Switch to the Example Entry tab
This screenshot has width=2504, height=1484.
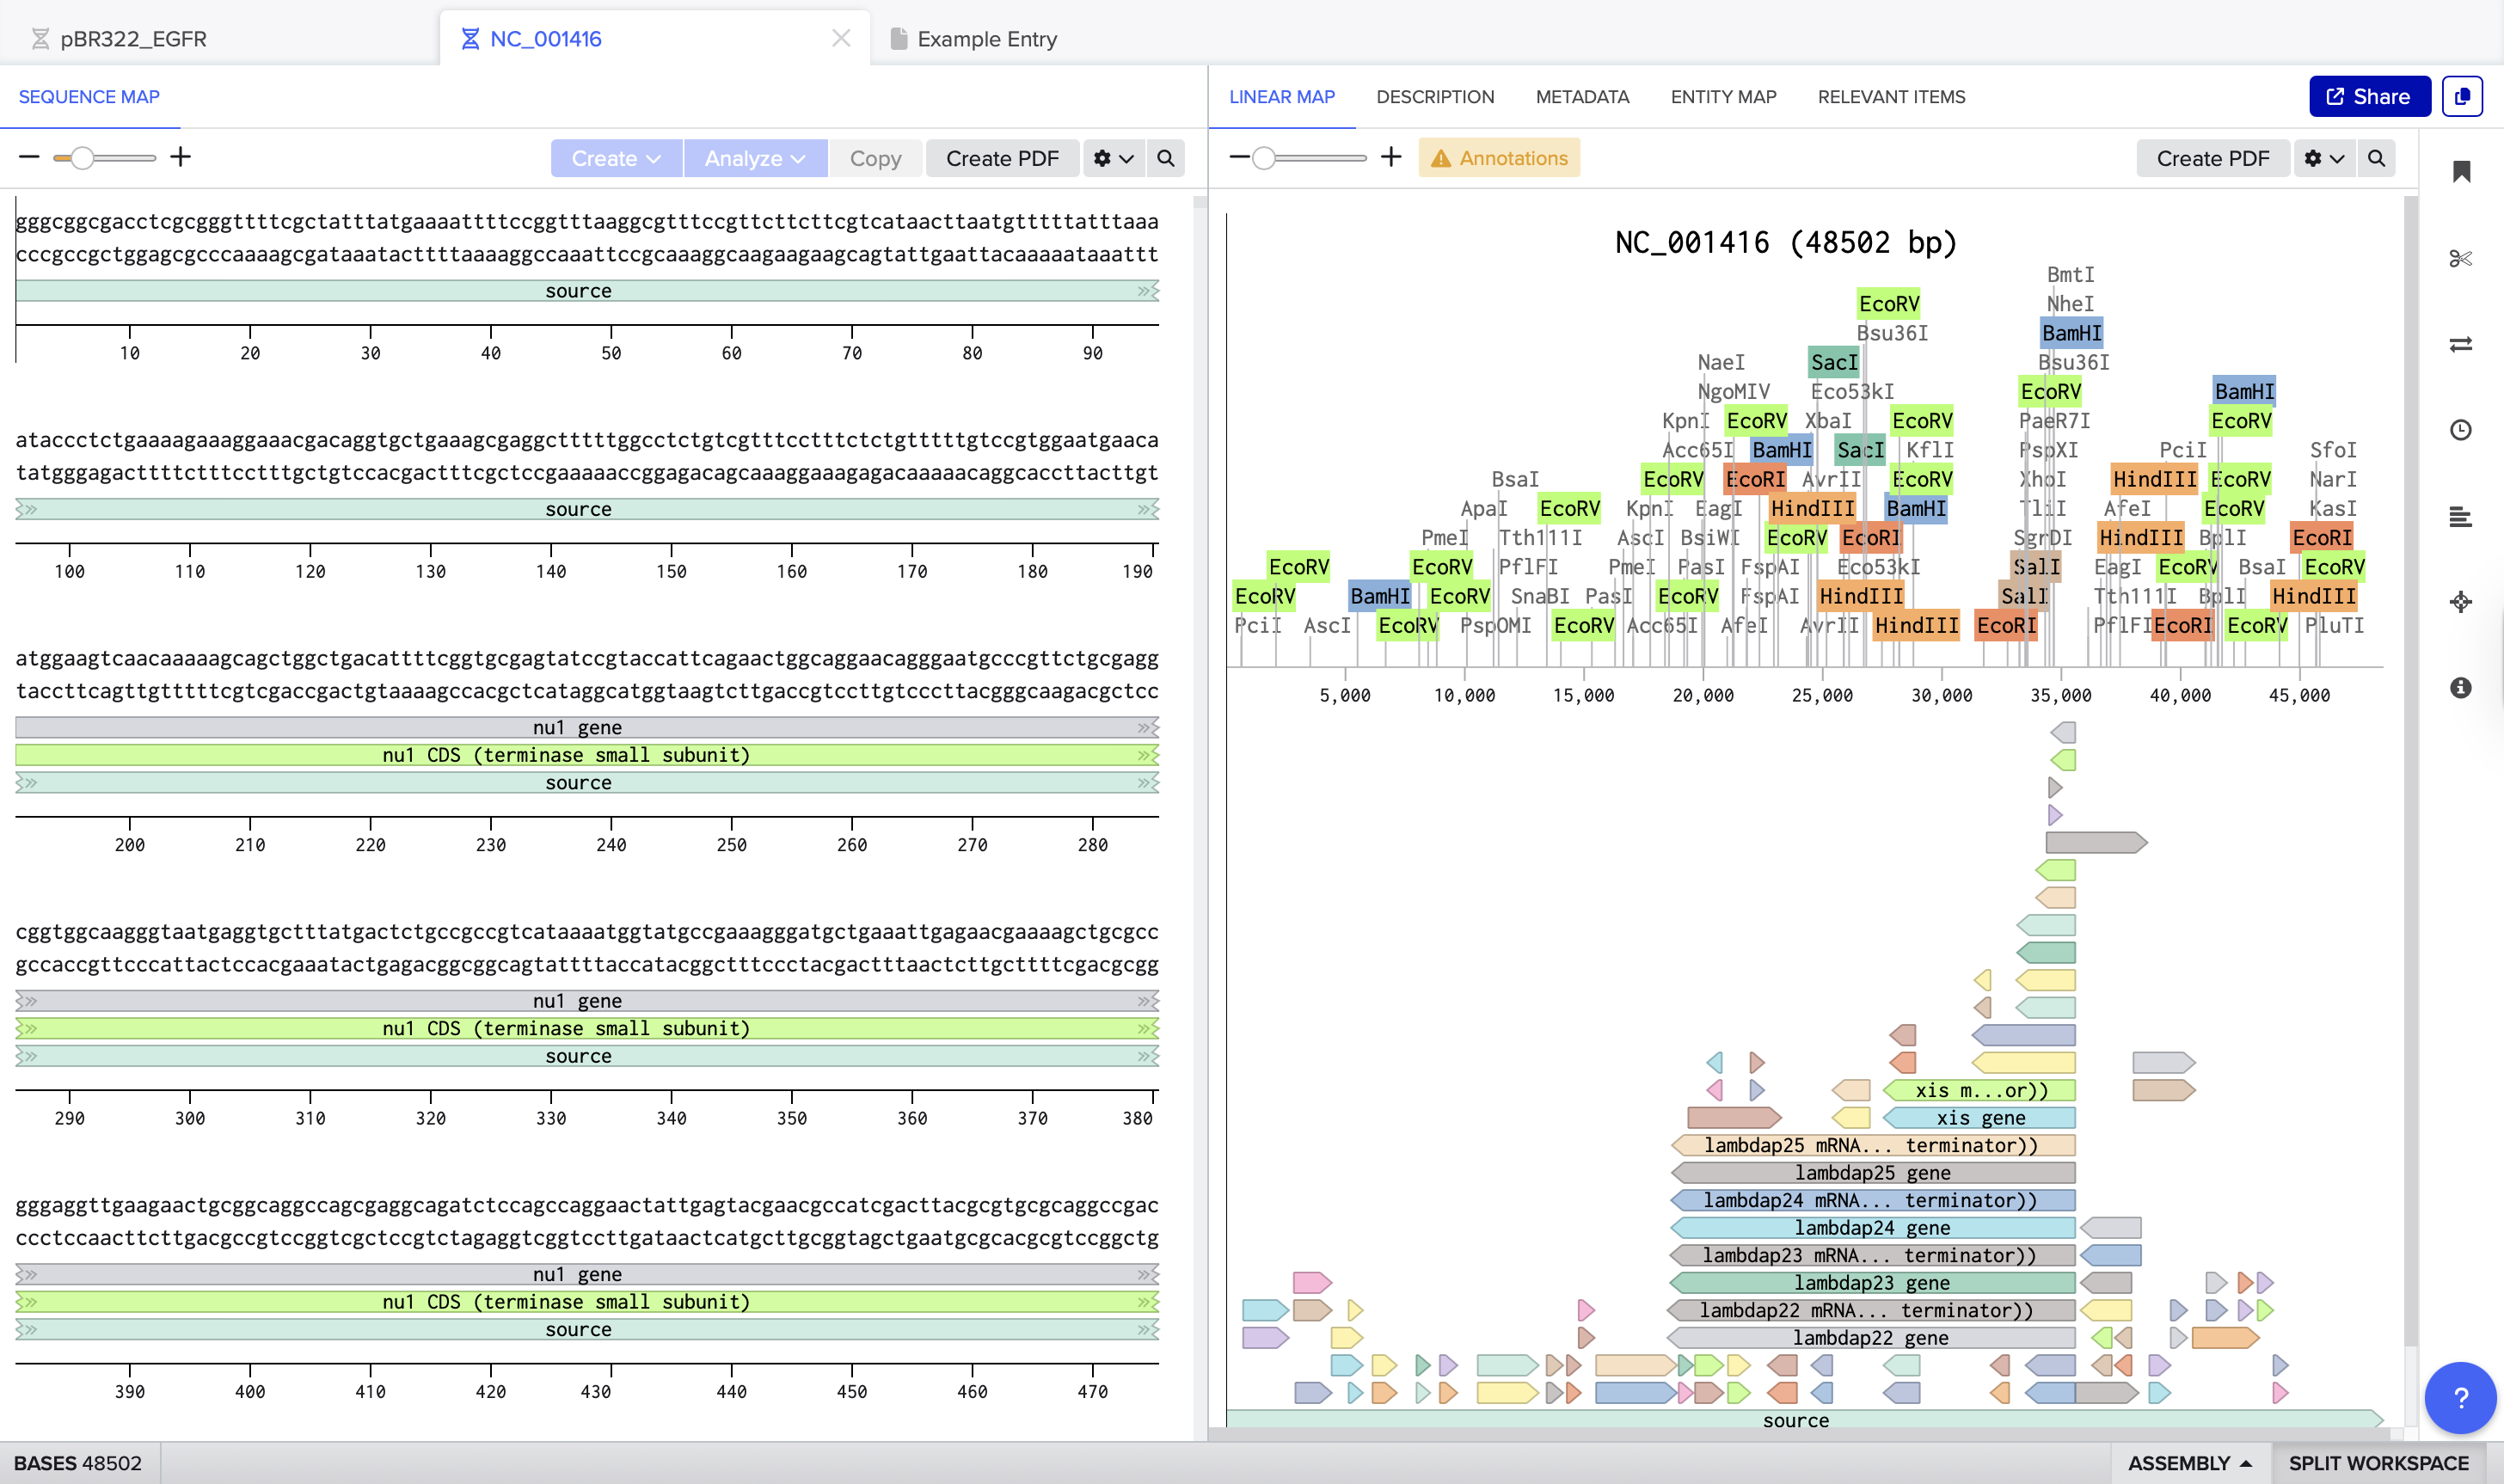(986, 39)
